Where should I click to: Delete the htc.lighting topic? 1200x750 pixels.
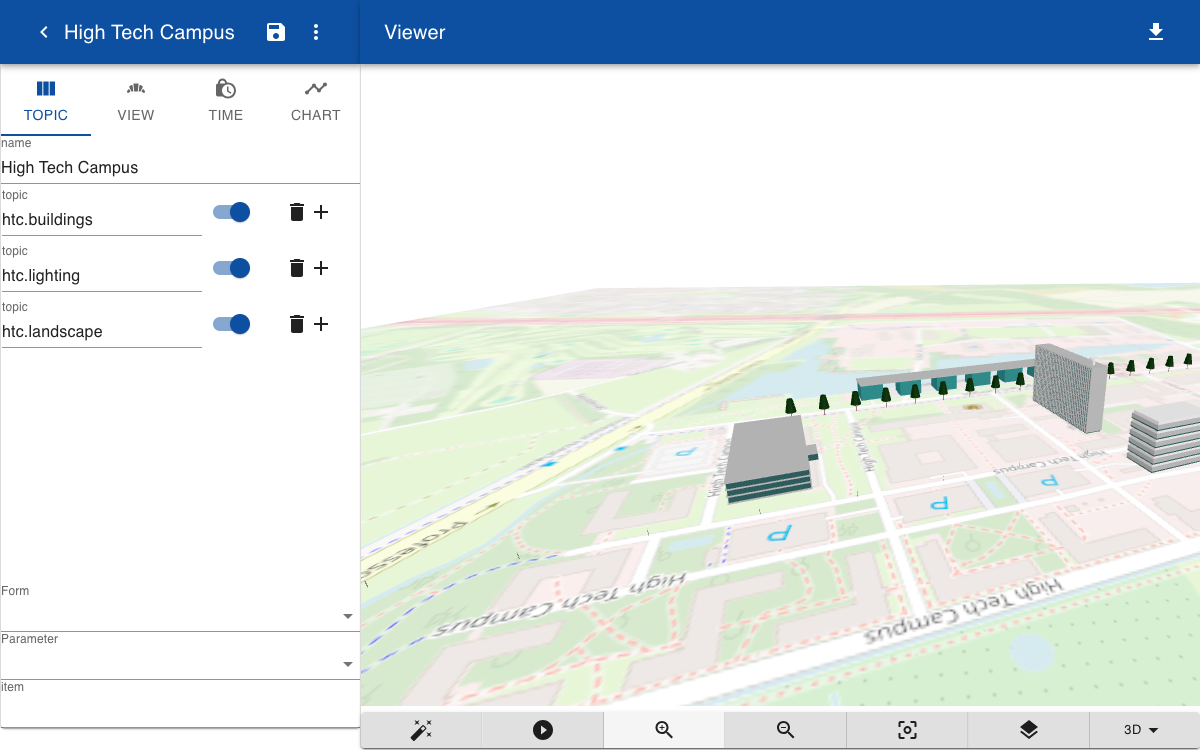[x=297, y=268]
